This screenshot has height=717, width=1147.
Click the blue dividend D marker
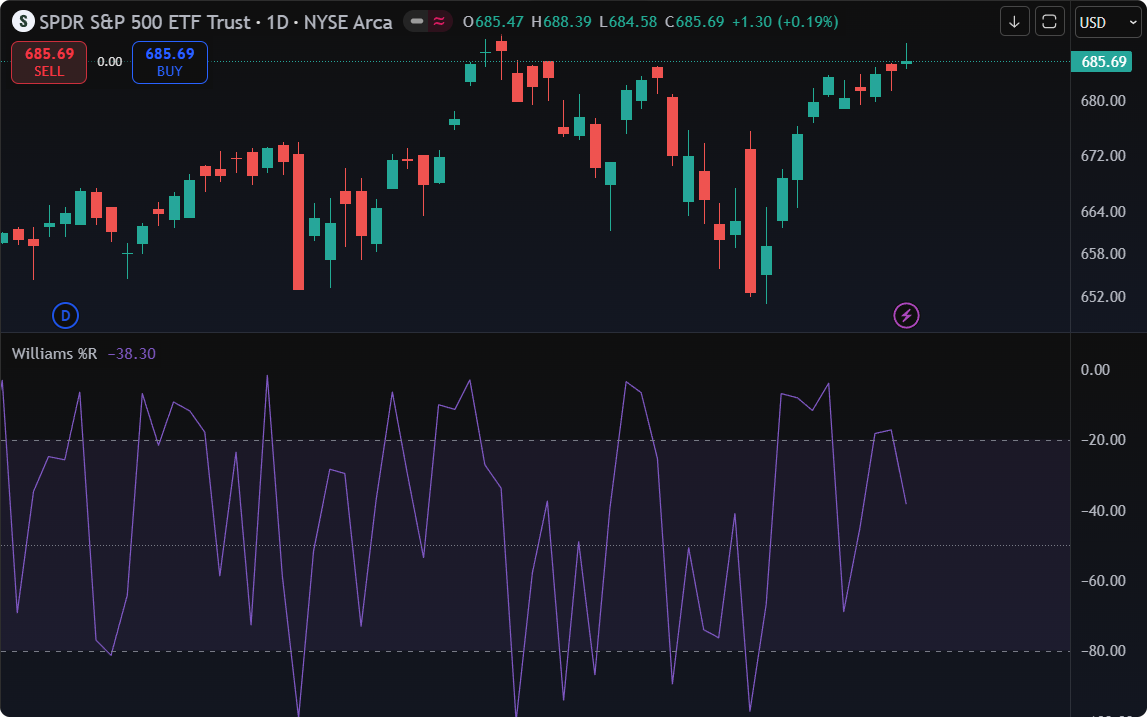[66, 316]
